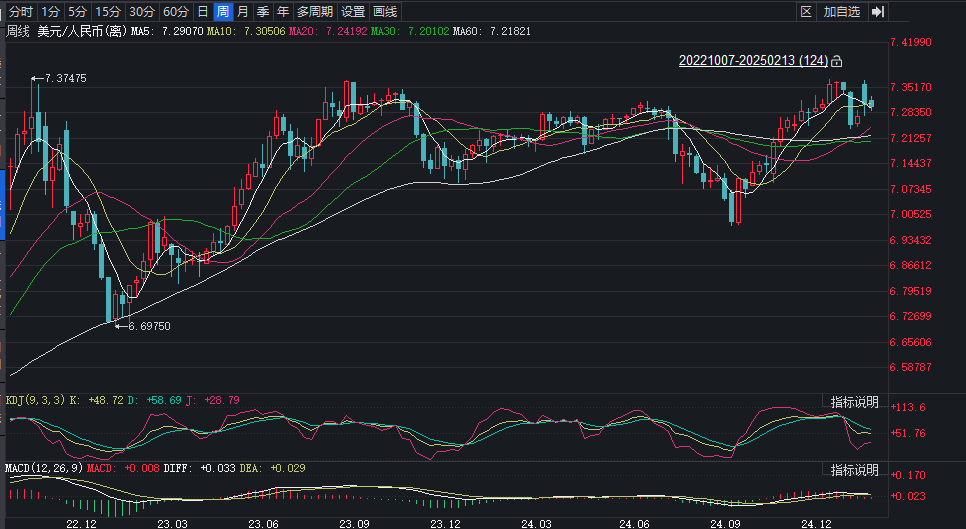Select the 年 yearly period tab
The image size is (966, 529).
coord(283,12)
